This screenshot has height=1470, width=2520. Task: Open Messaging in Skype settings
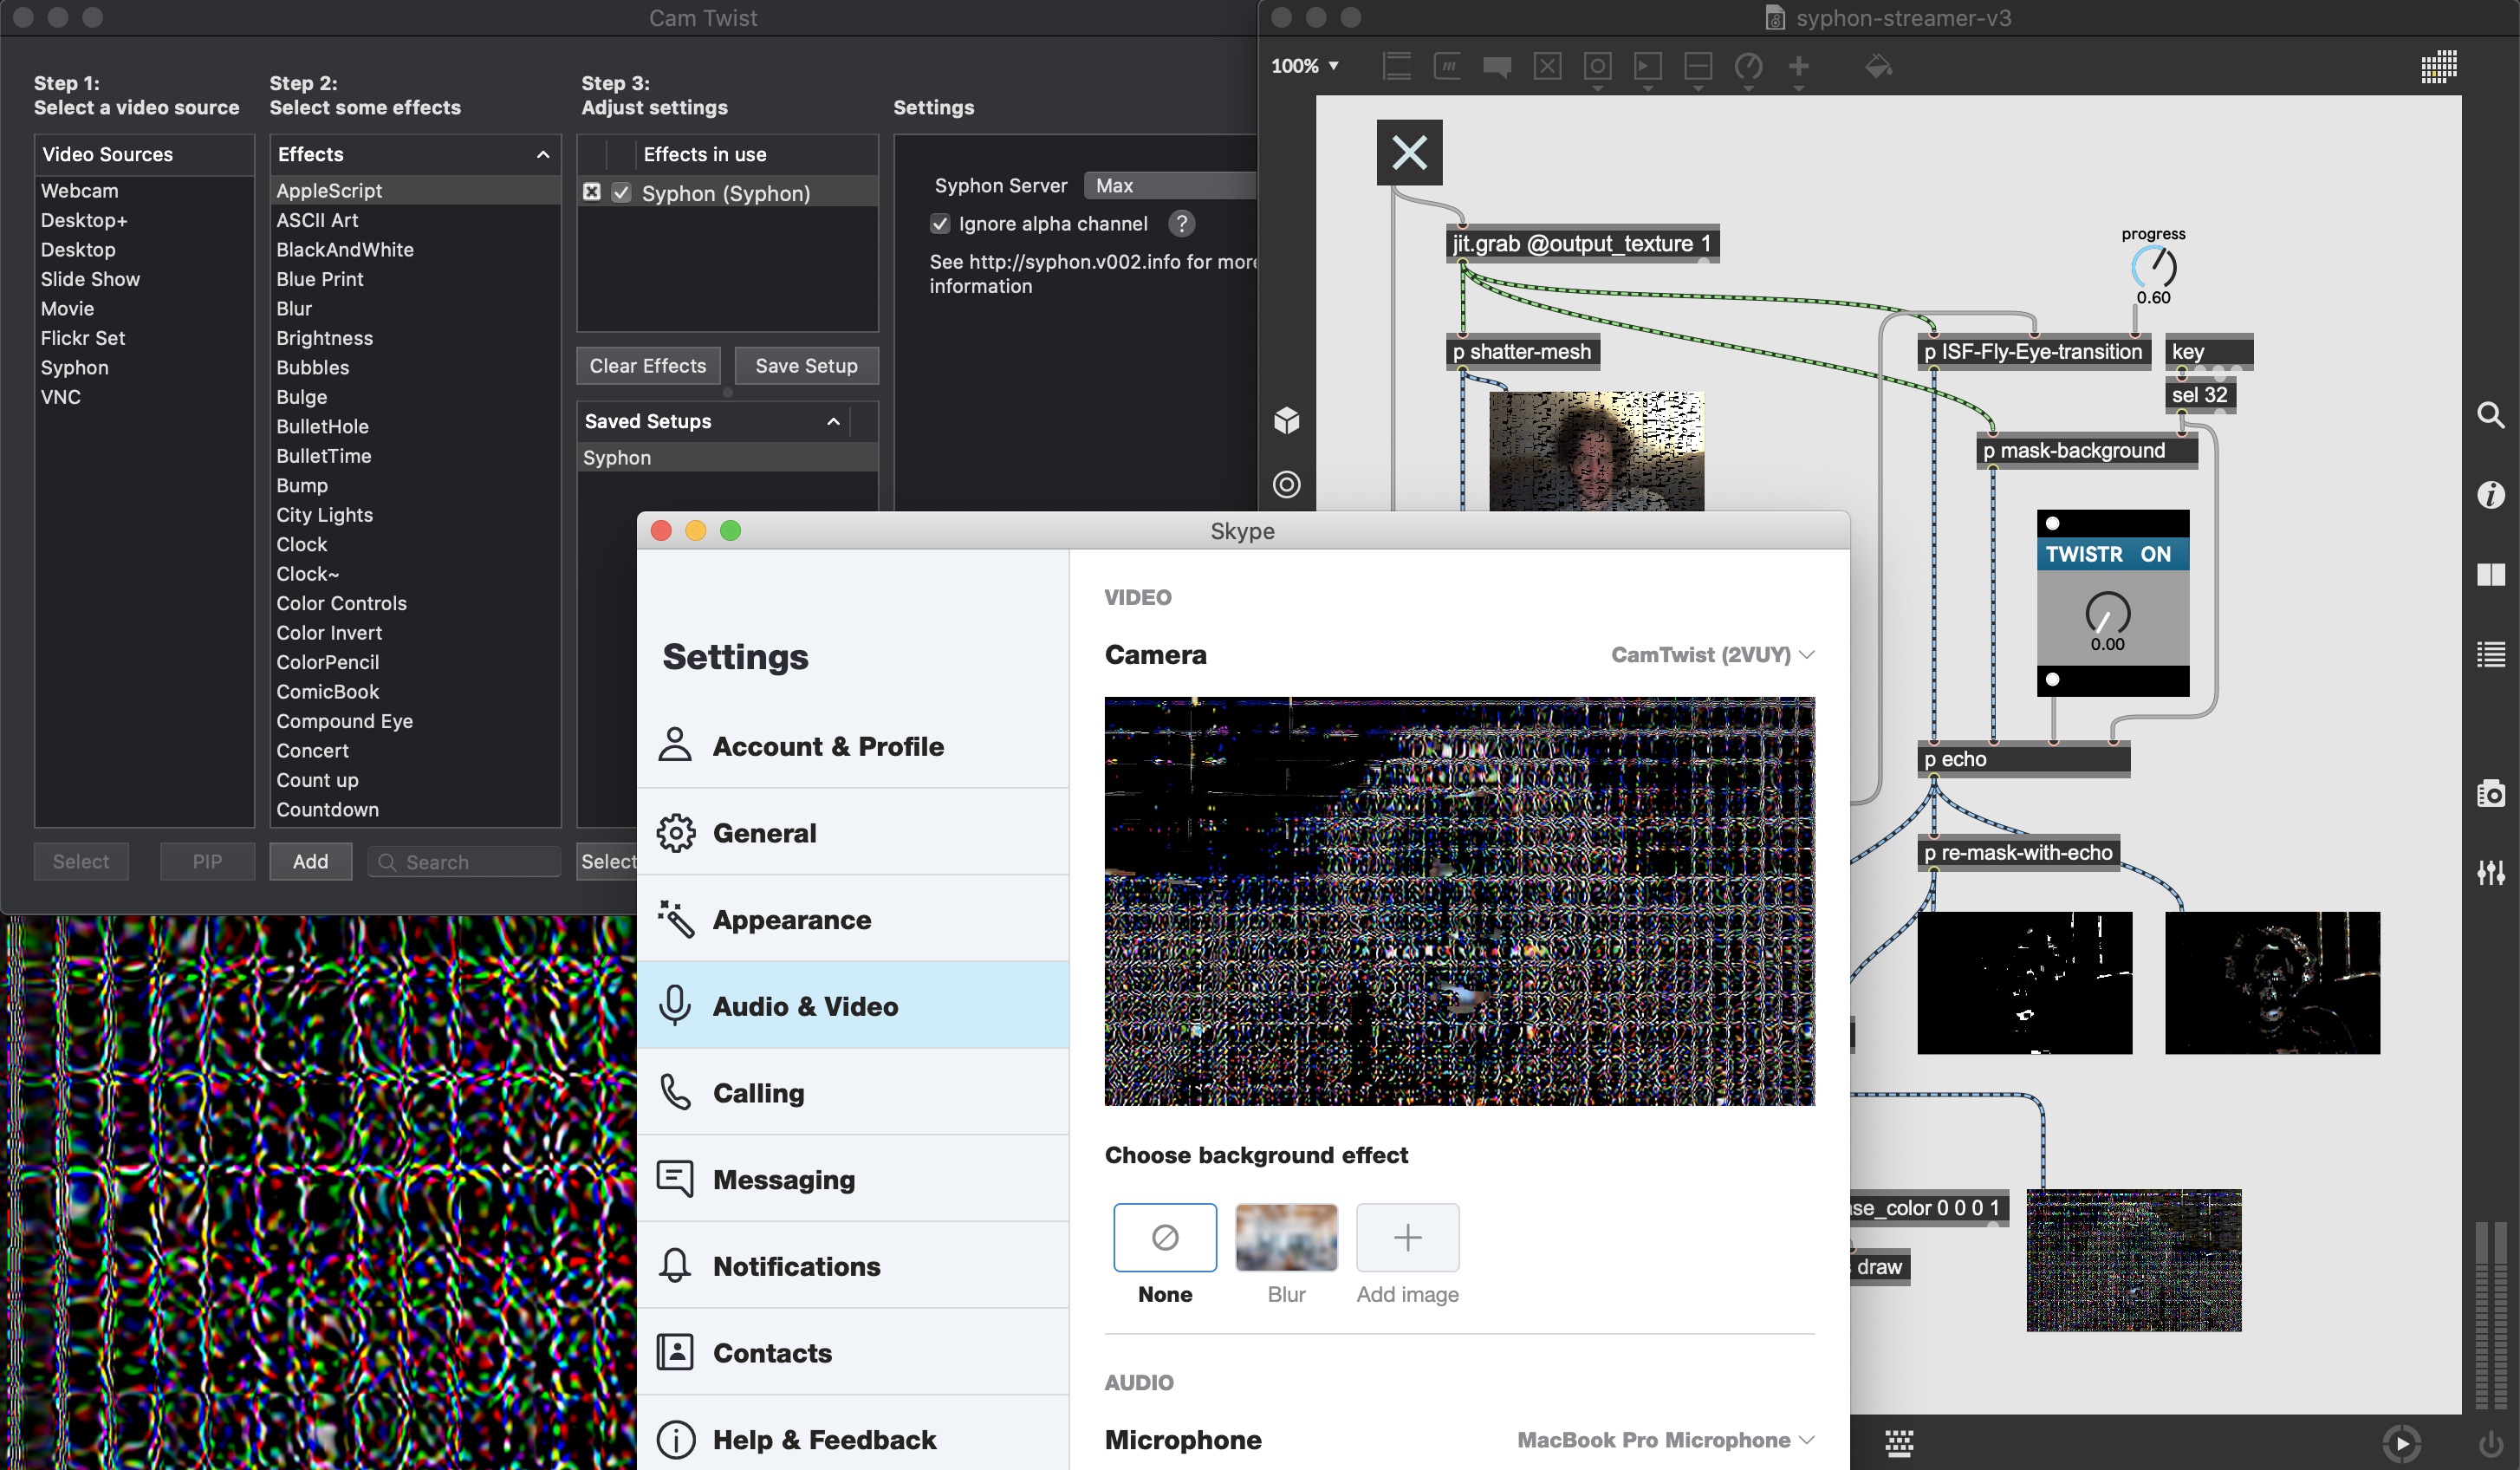[x=853, y=1179]
